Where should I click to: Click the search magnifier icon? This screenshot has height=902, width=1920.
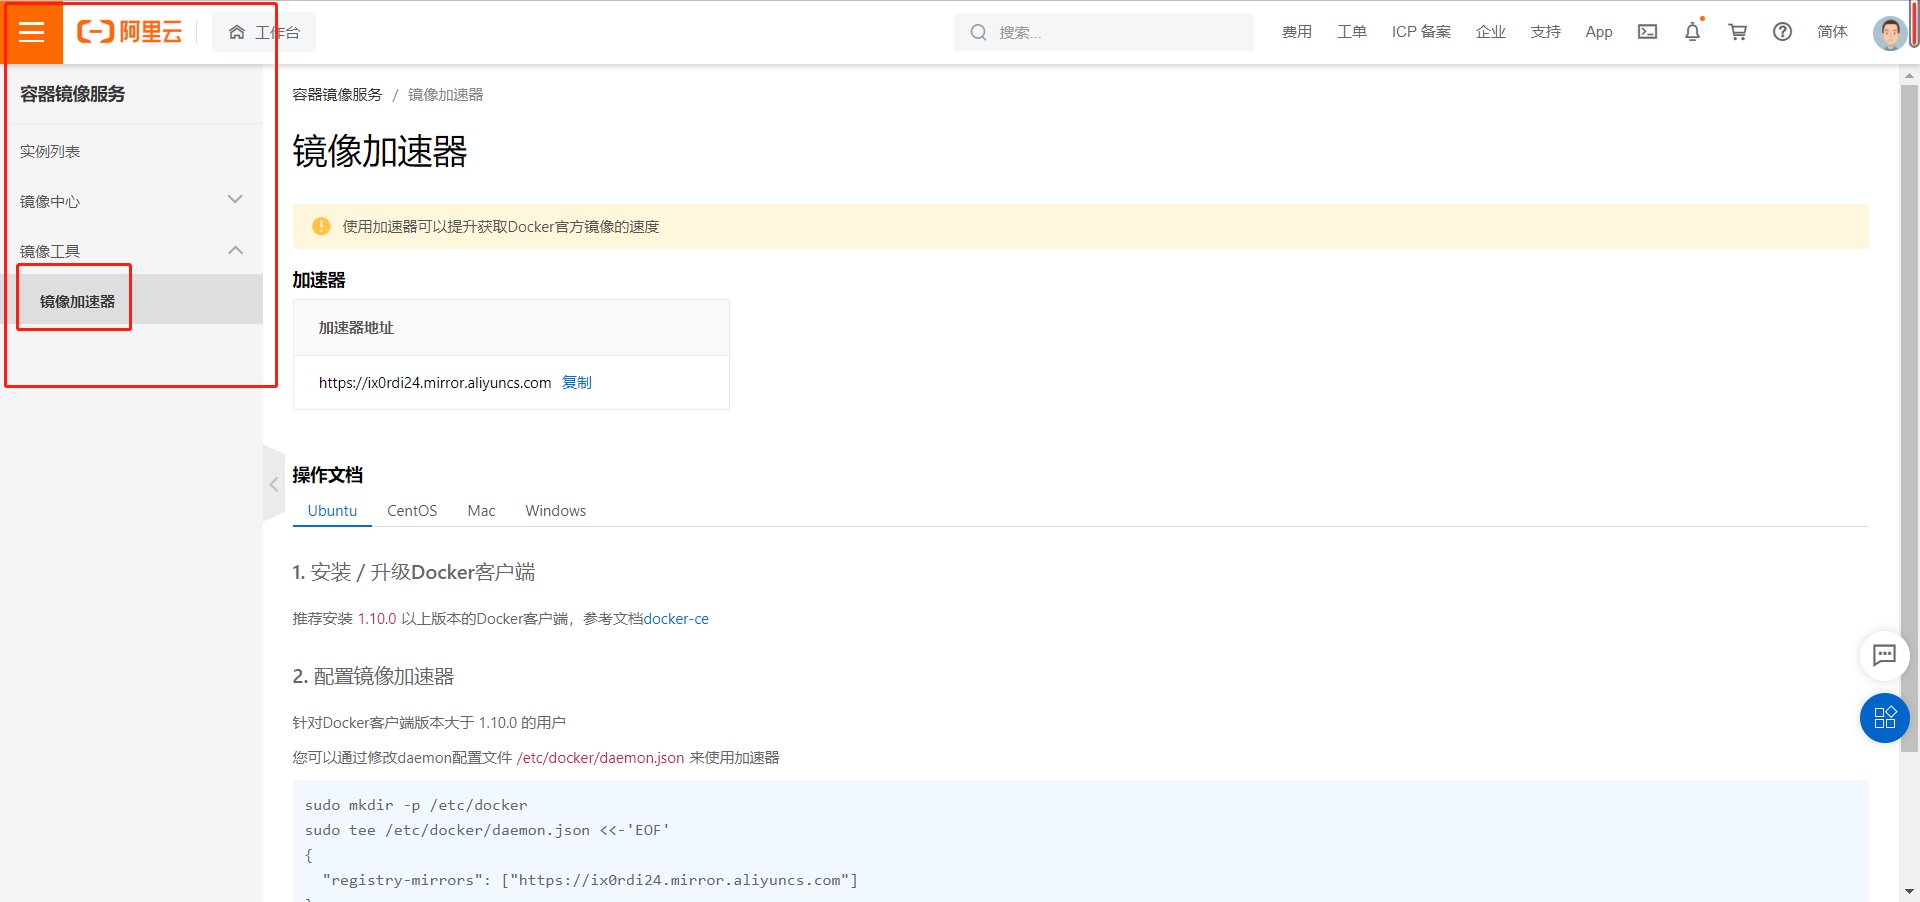click(978, 32)
